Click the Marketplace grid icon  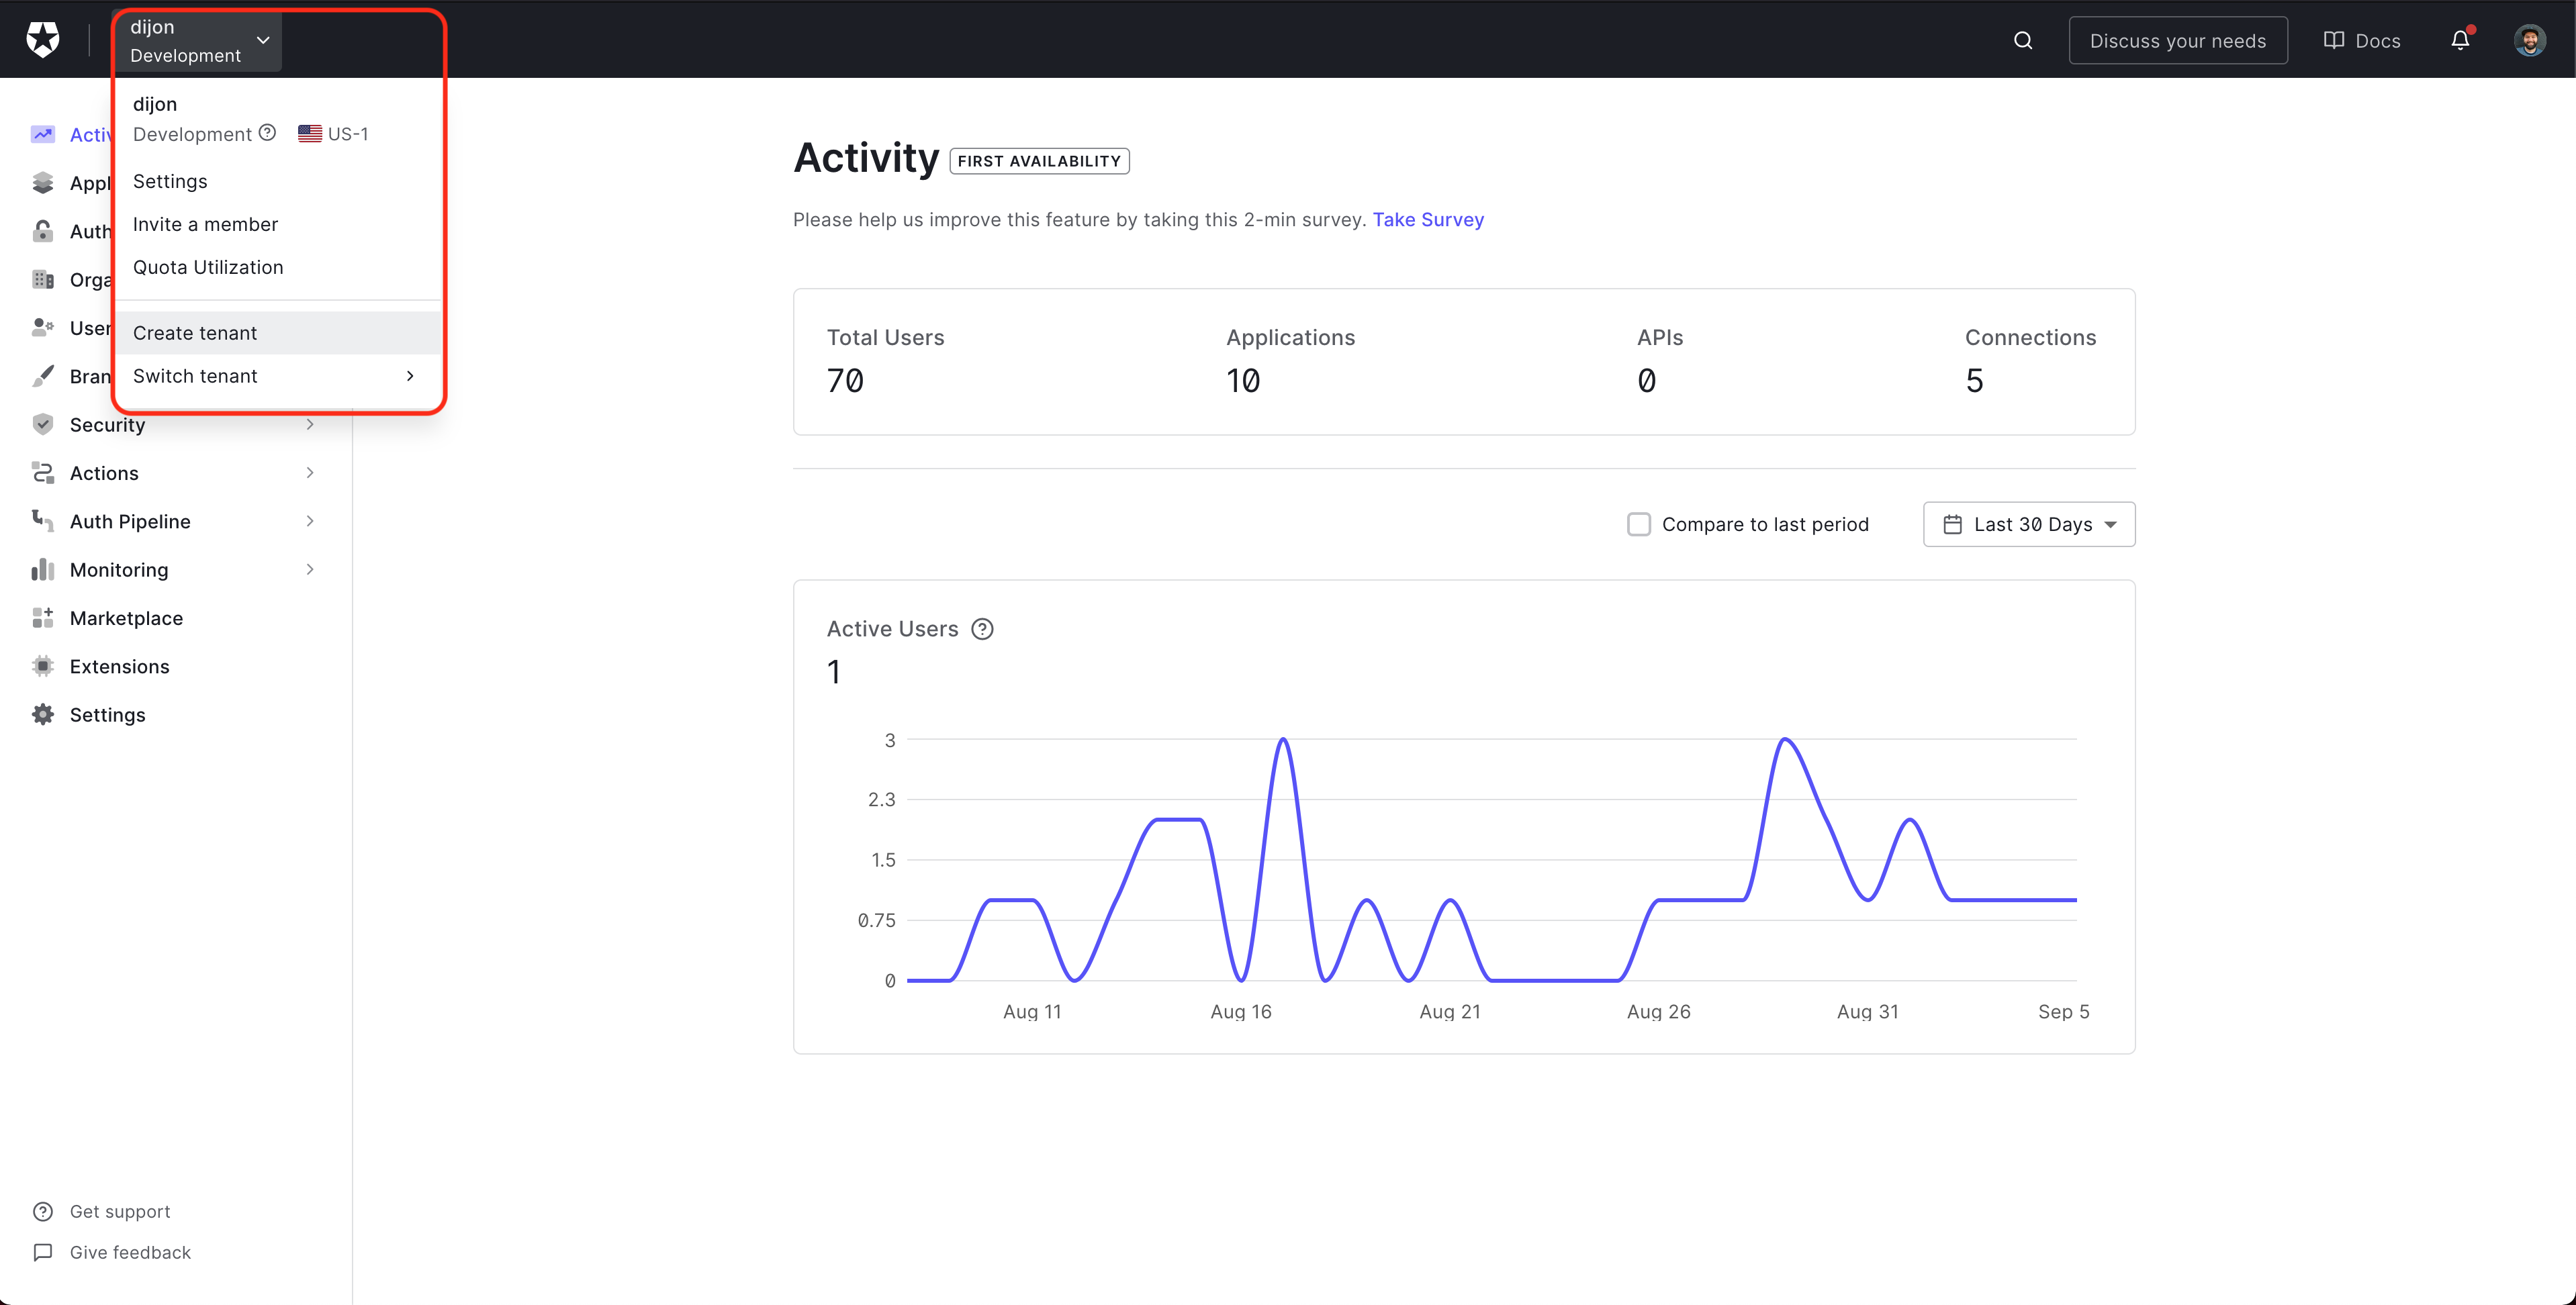(x=43, y=618)
